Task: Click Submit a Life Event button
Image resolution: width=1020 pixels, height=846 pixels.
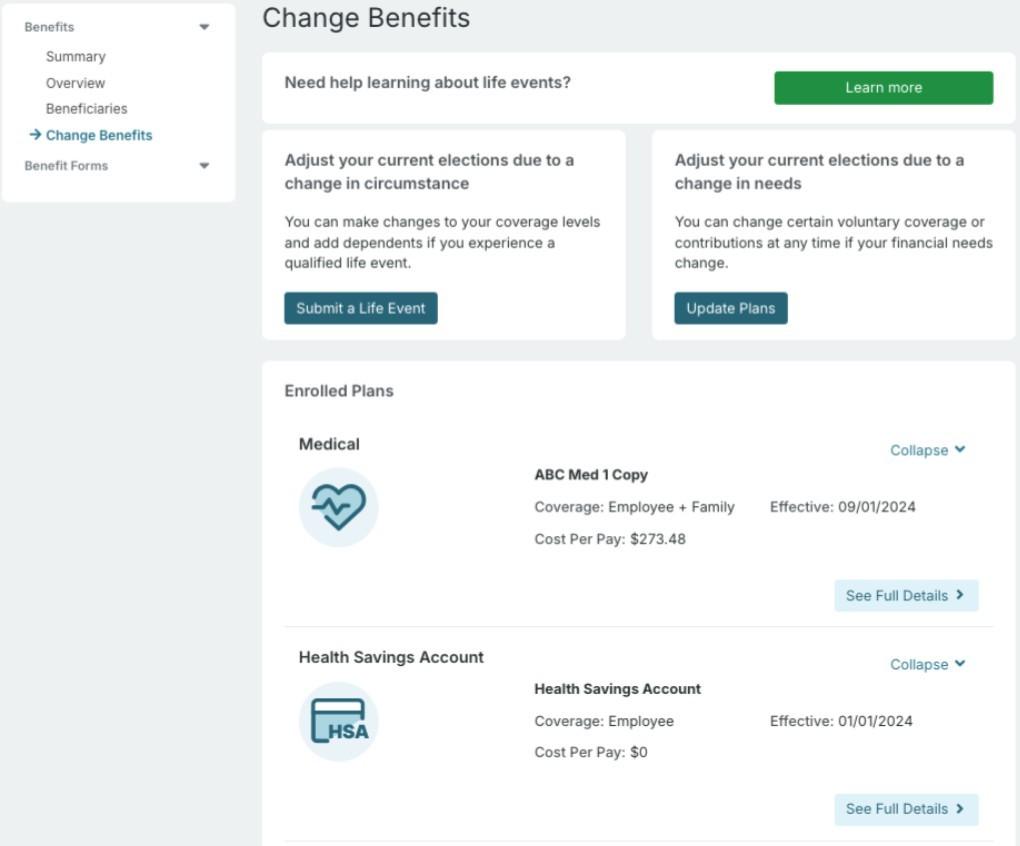Action: click(360, 308)
